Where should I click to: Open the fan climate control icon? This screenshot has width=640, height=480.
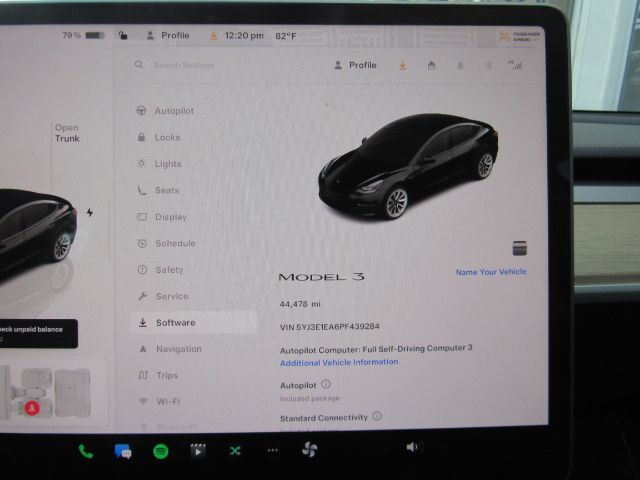click(x=309, y=450)
